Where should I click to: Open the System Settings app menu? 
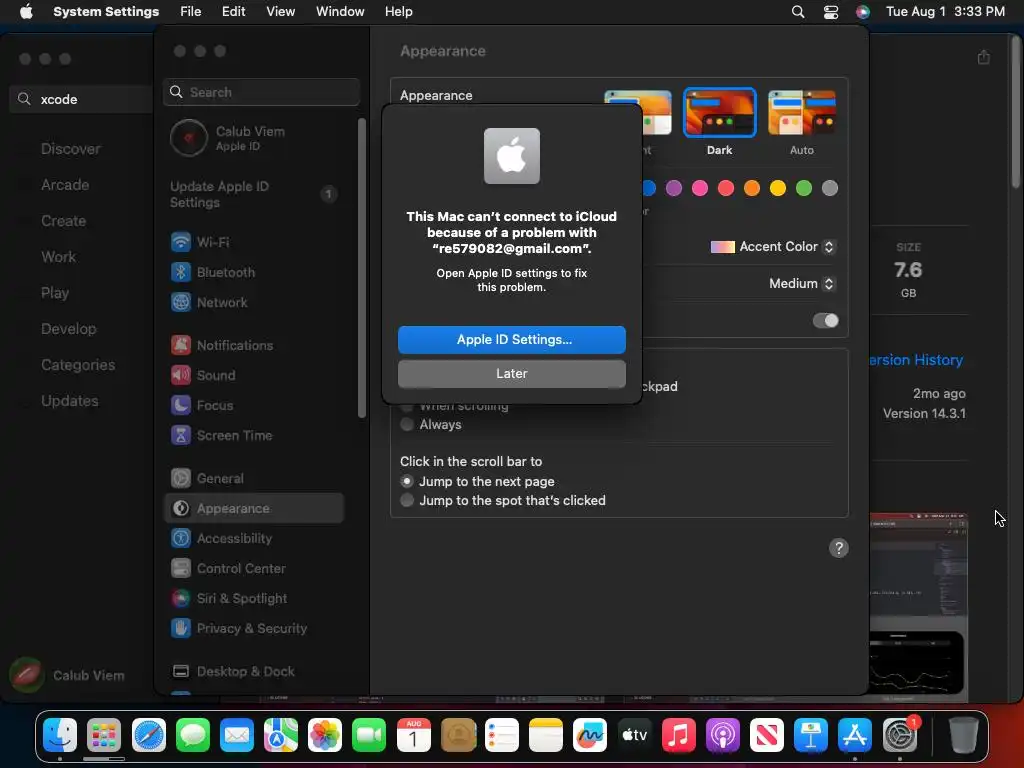106,12
